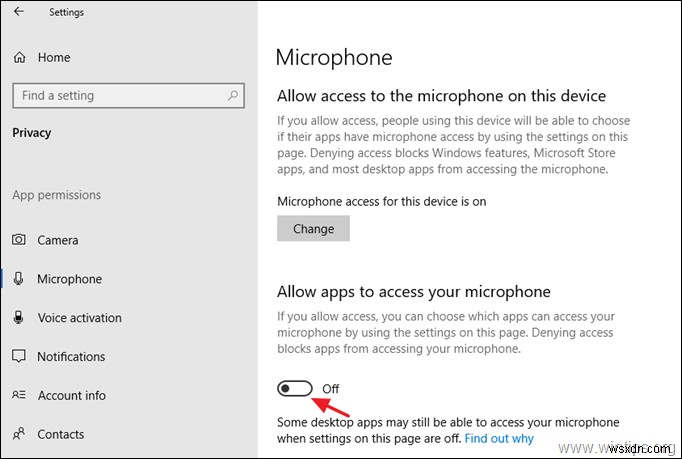
Task: Click the Account info icon
Action: coord(19,395)
